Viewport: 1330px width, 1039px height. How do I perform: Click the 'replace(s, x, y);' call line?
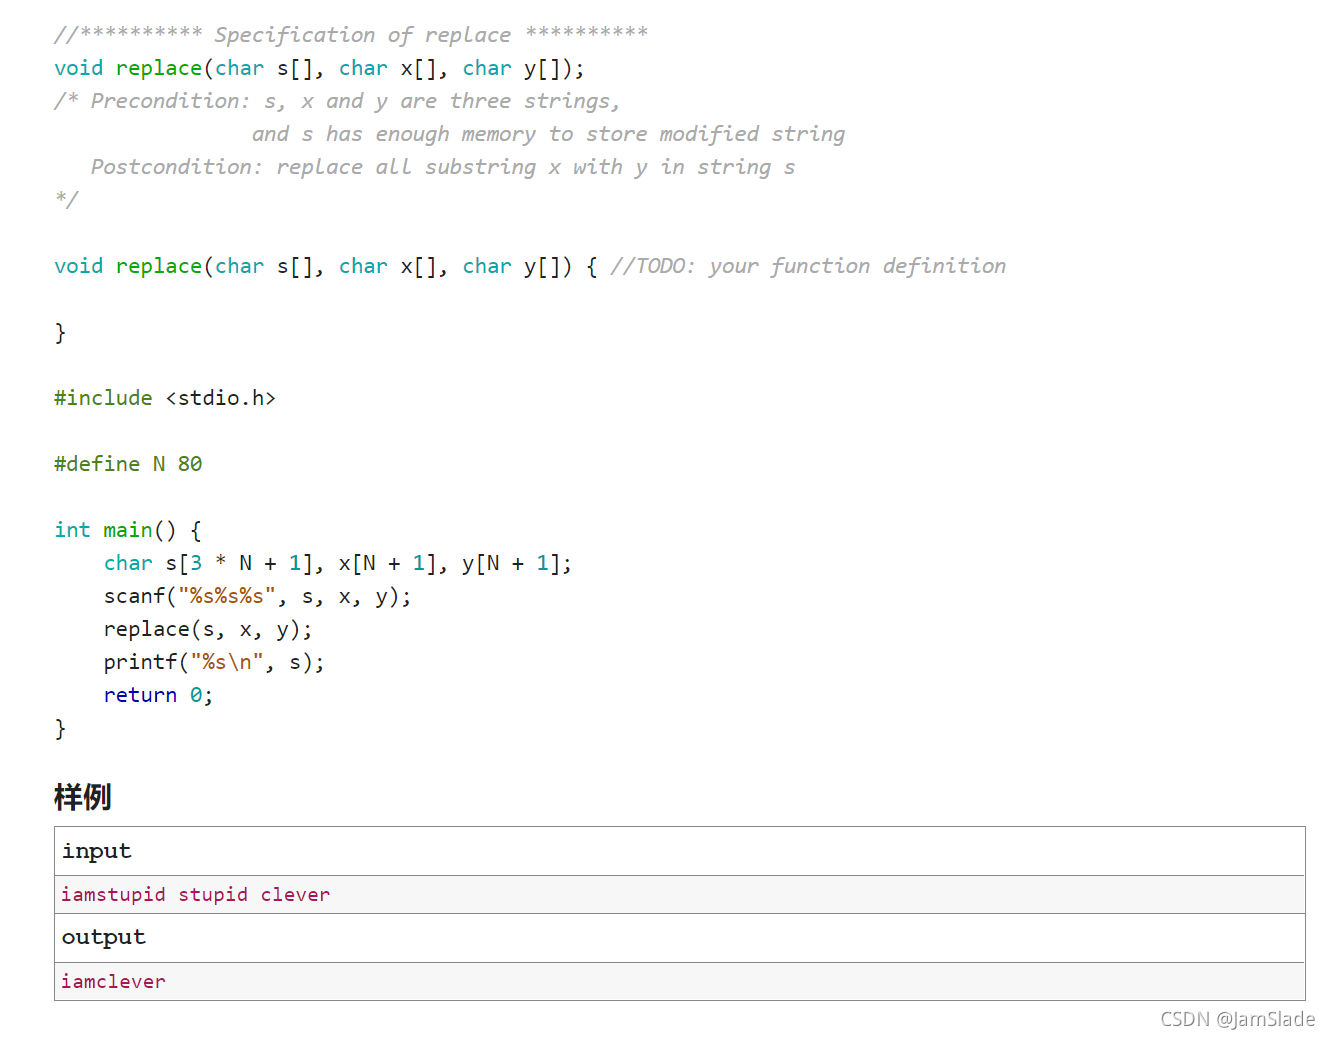pos(208,629)
